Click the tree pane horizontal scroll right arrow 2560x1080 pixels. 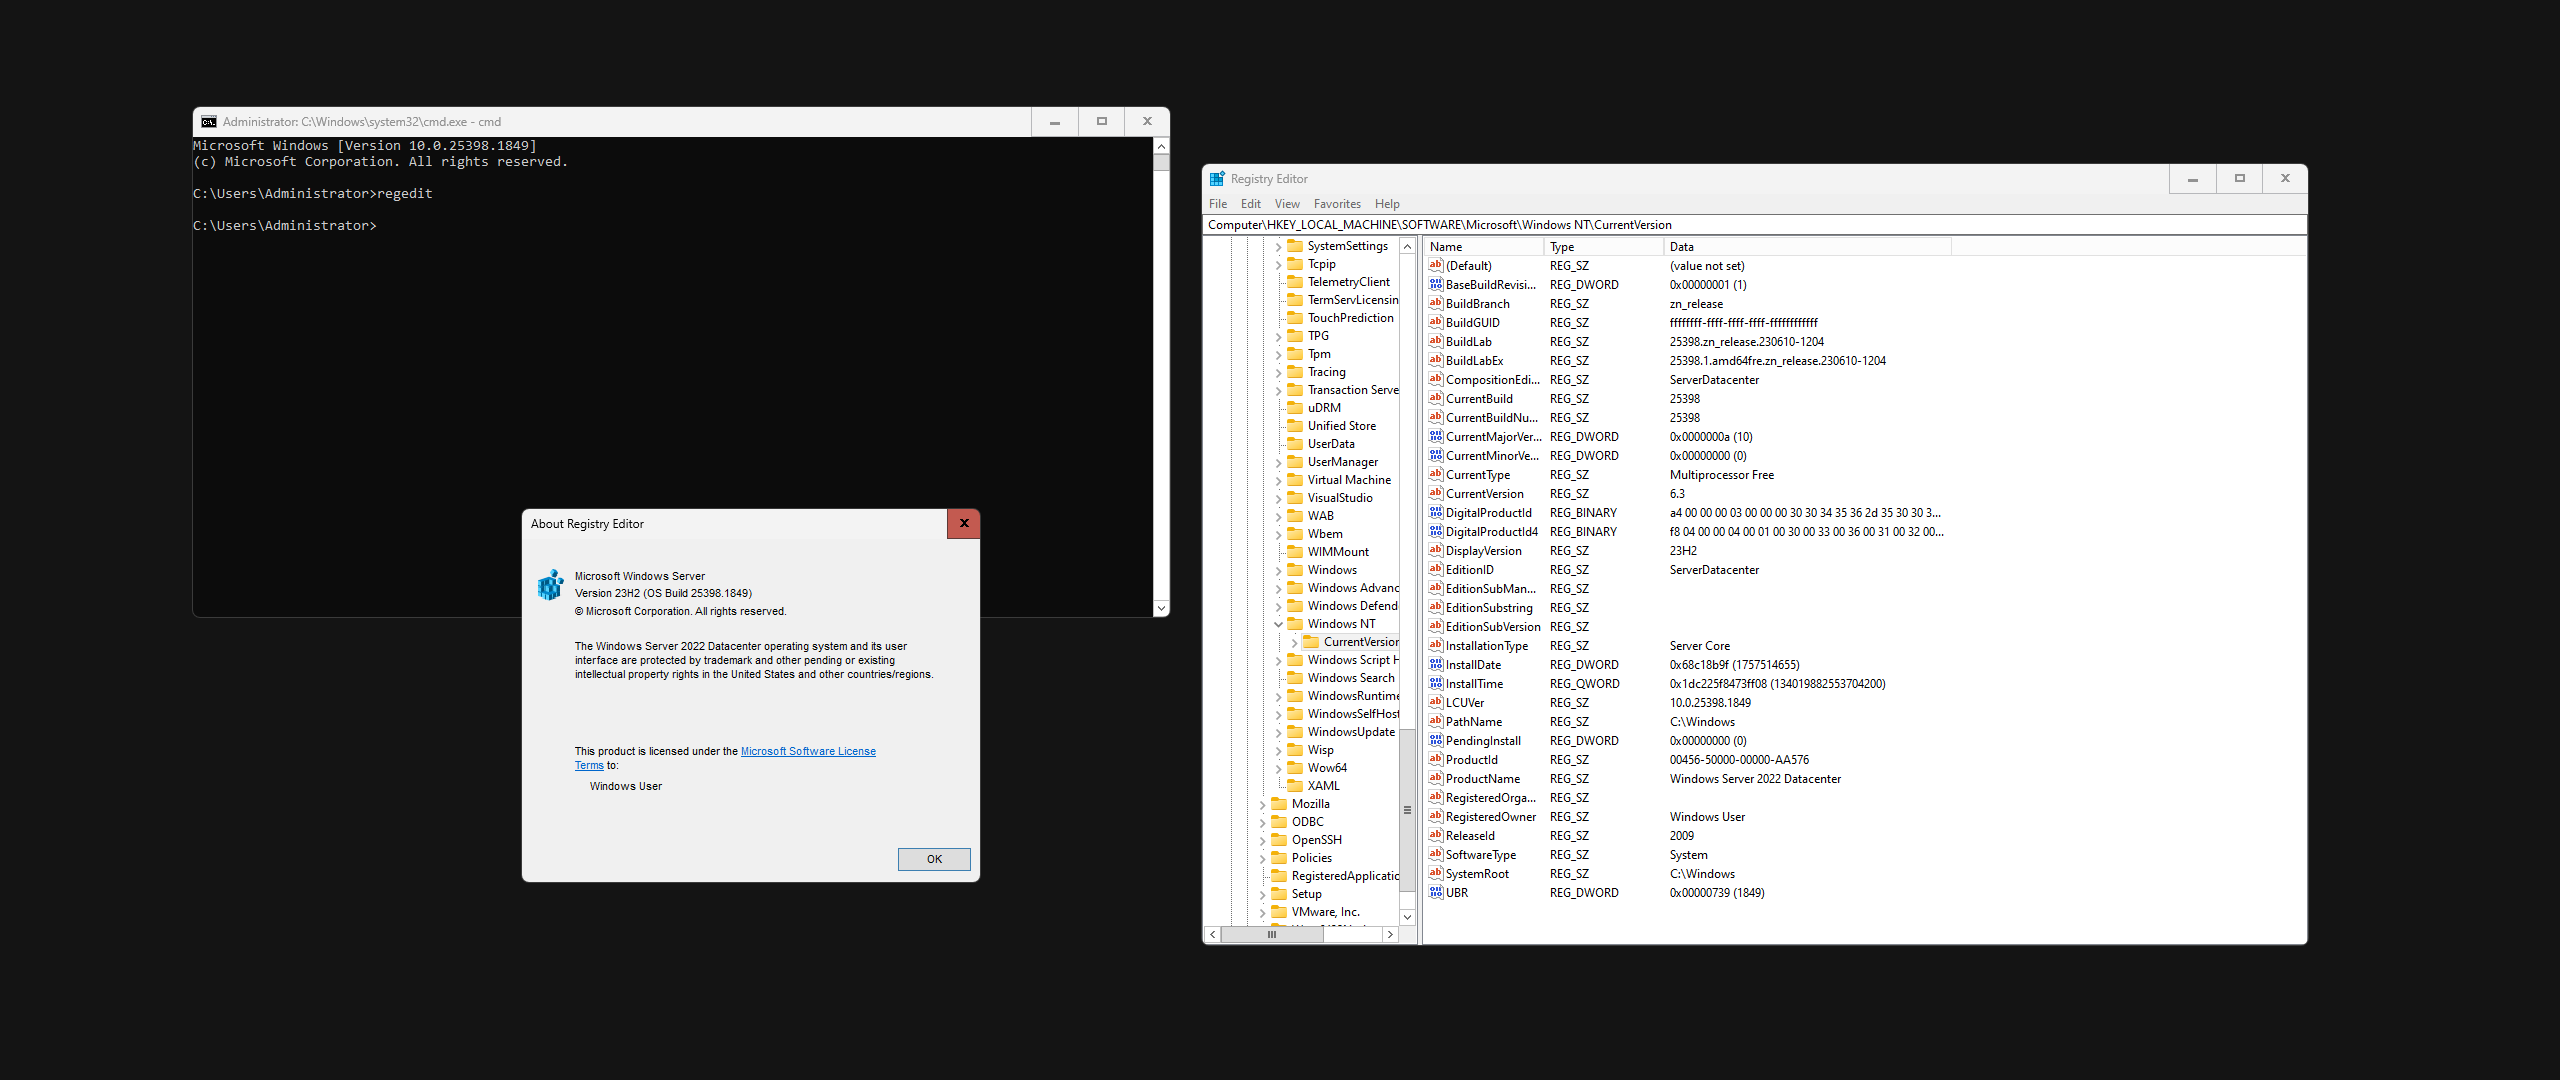1390,935
